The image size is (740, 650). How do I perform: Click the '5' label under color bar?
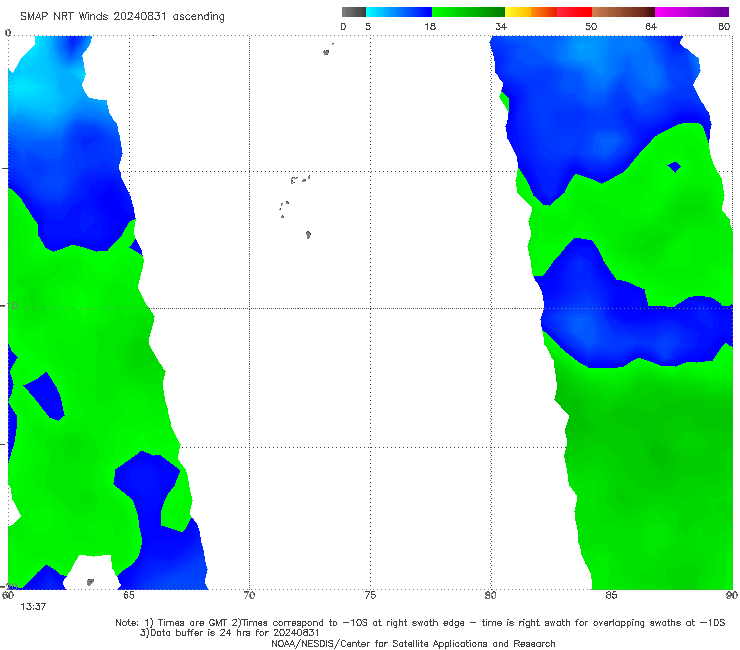point(368,26)
